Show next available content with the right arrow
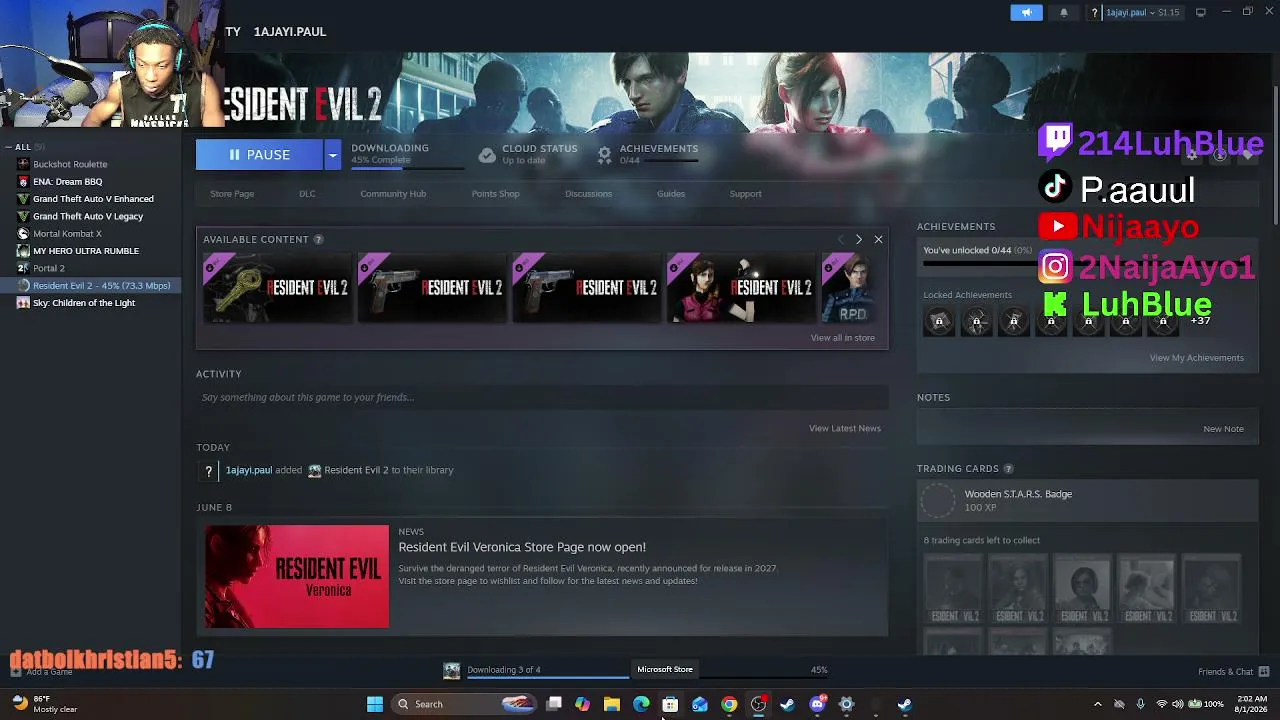This screenshot has height=720, width=1280. coord(858,240)
